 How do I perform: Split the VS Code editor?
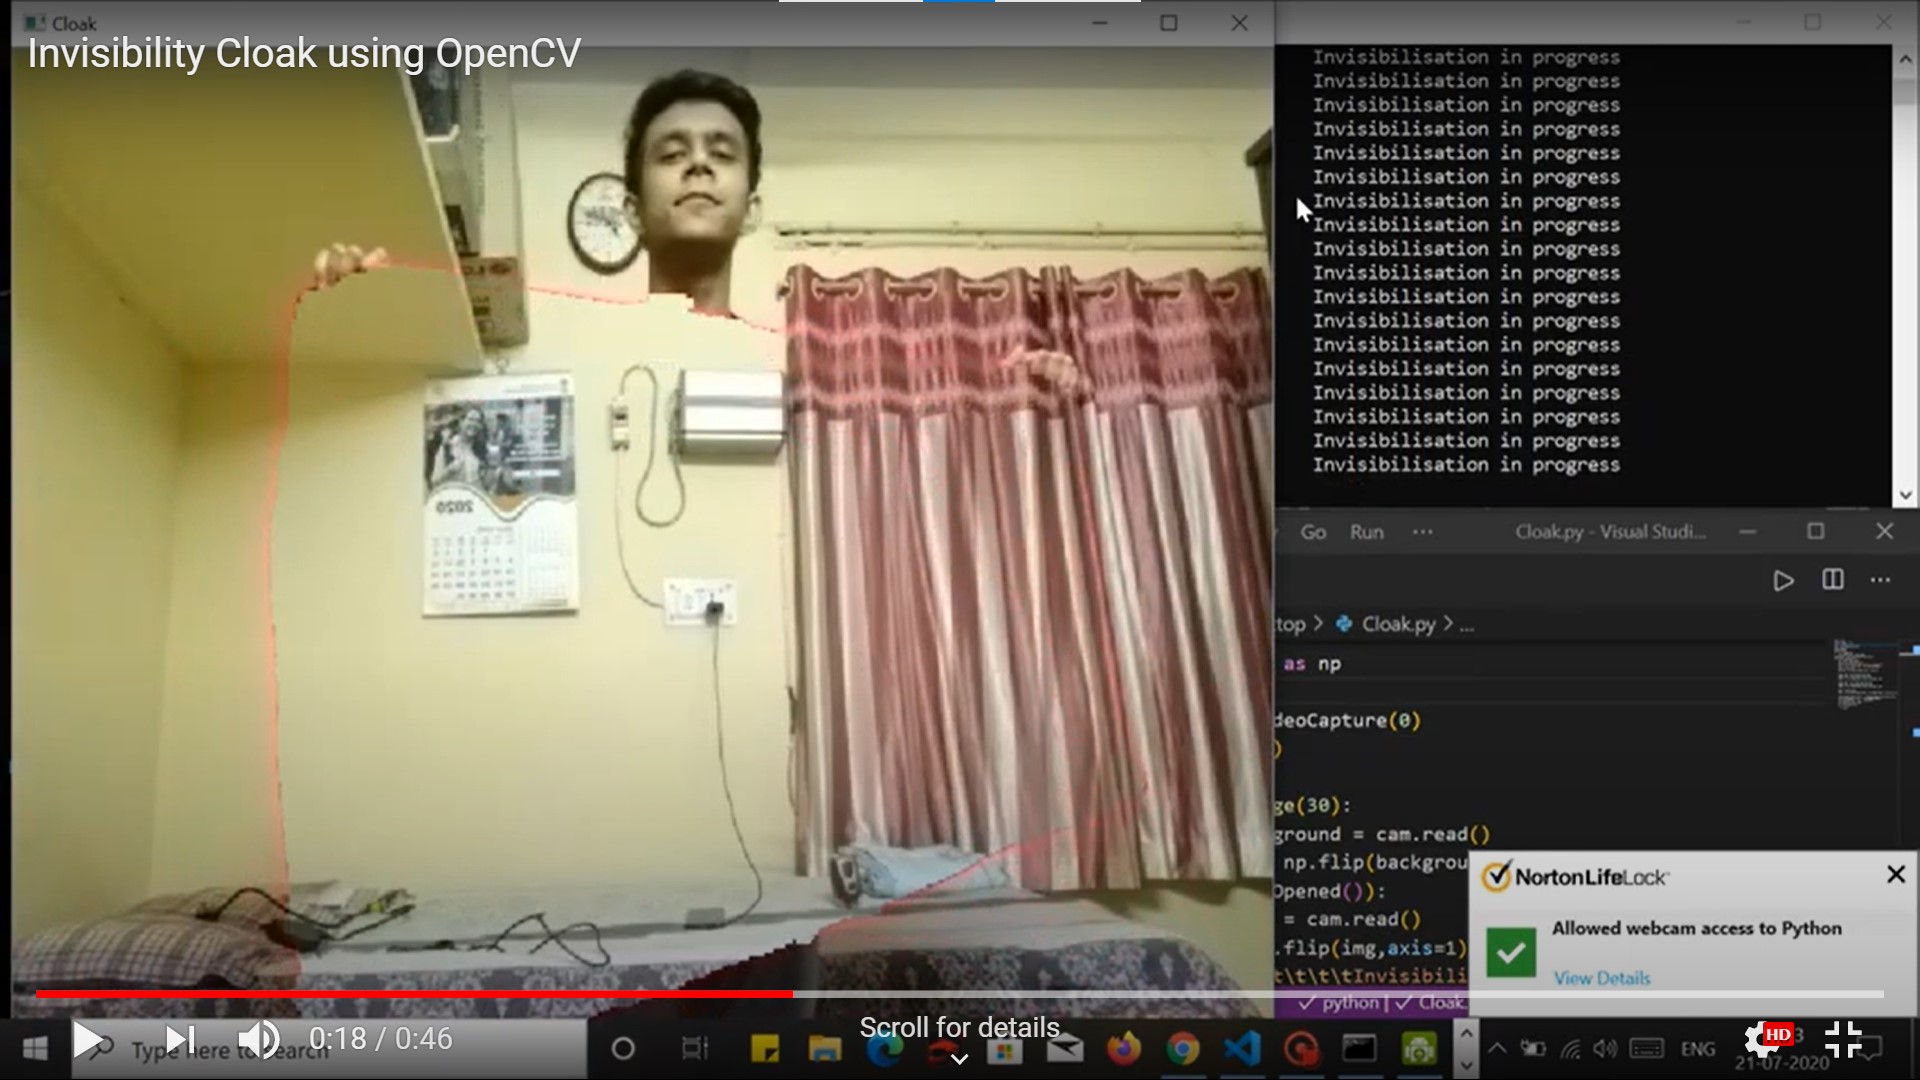[x=1833, y=580]
